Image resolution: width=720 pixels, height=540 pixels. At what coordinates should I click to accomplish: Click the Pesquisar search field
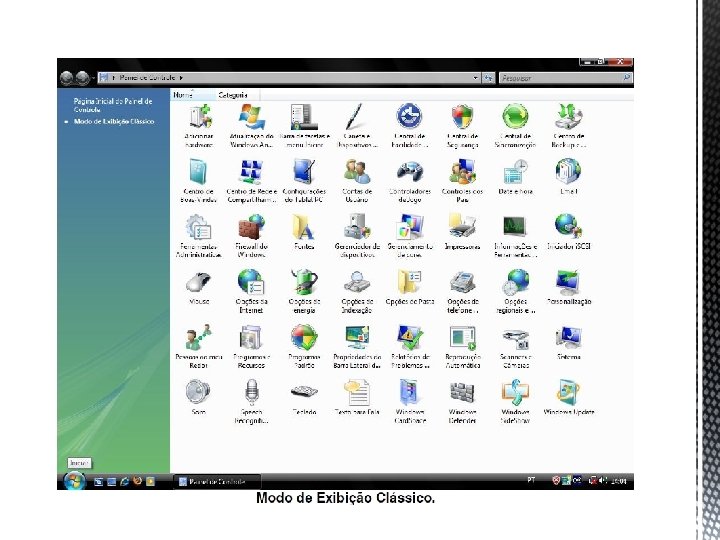coord(566,78)
